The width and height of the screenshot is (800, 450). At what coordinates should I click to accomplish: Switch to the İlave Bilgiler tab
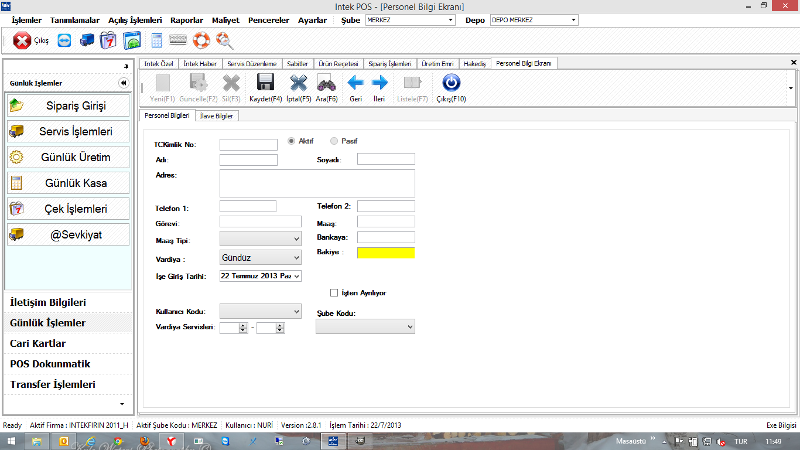click(x=217, y=116)
